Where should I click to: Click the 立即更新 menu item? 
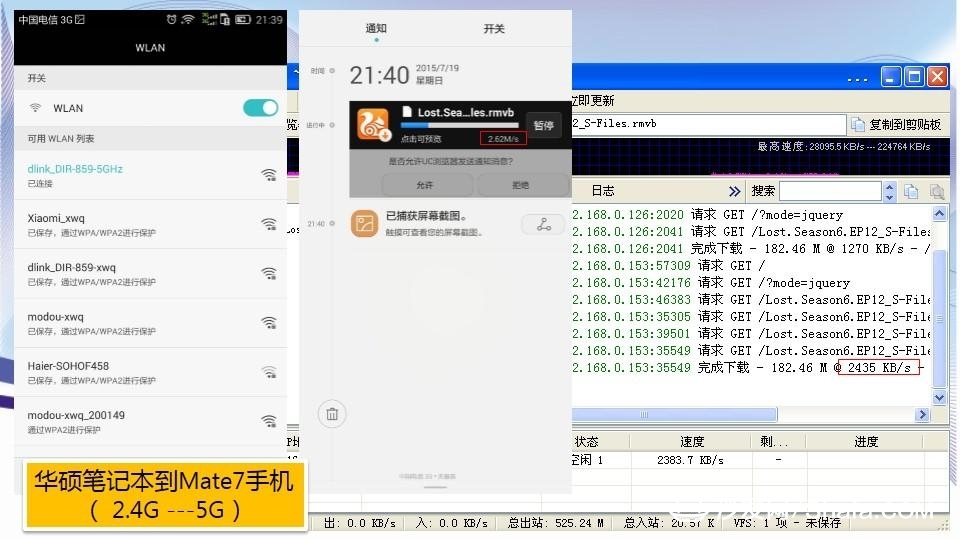click(593, 100)
